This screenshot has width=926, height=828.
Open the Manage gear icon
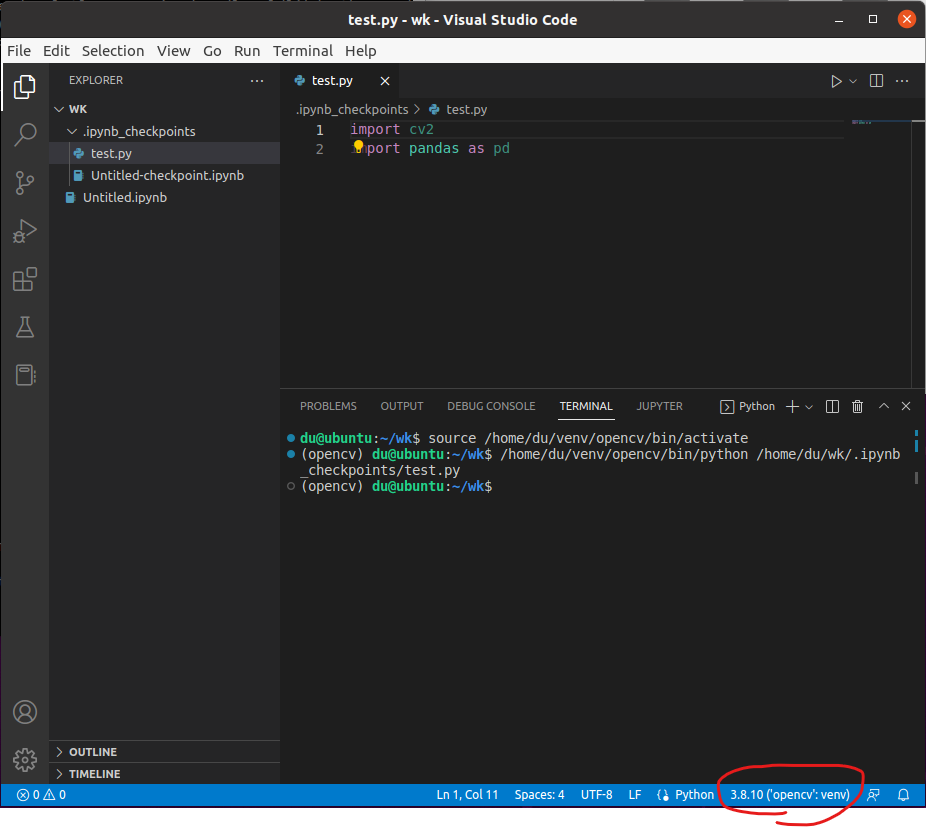point(25,759)
